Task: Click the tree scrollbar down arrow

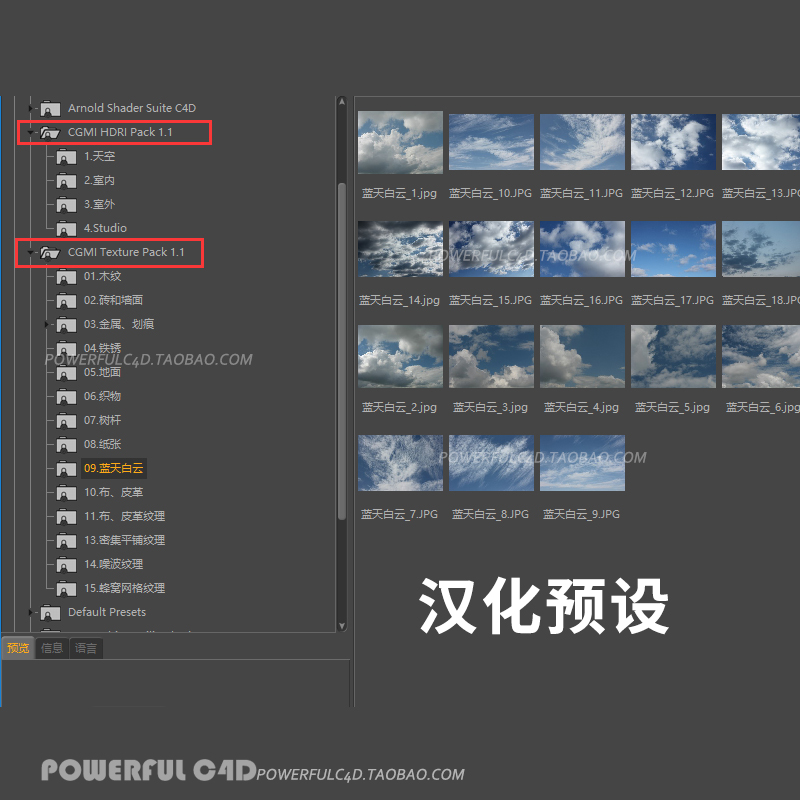Action: coord(342,626)
